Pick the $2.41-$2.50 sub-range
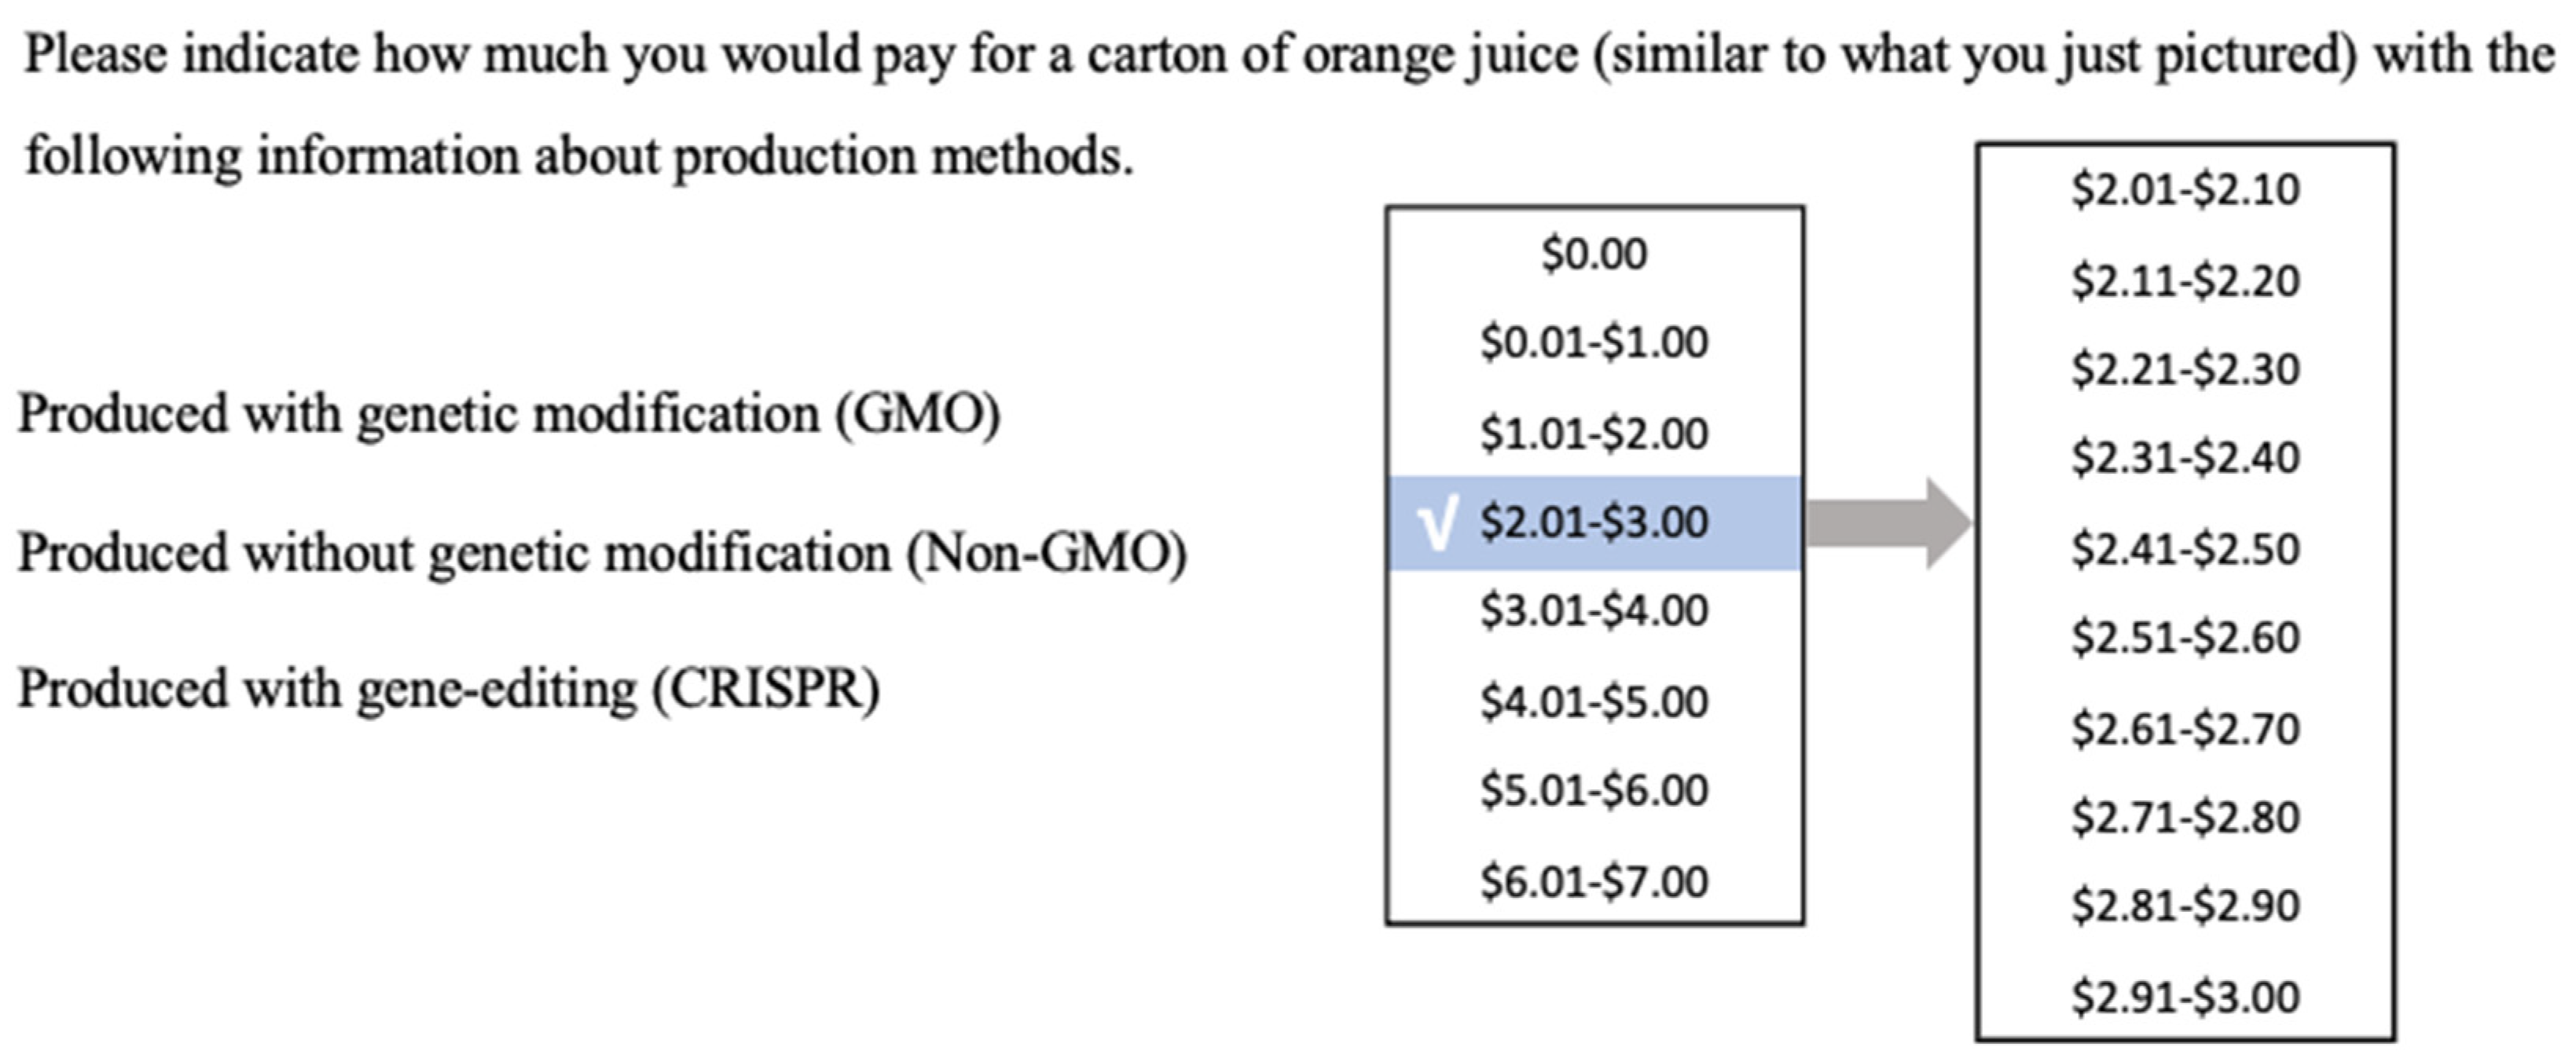2576x1062 pixels. coord(2186,550)
